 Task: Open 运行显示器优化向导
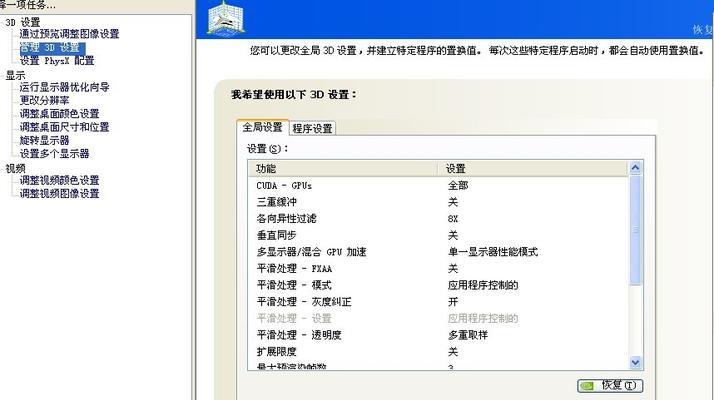click(x=64, y=87)
